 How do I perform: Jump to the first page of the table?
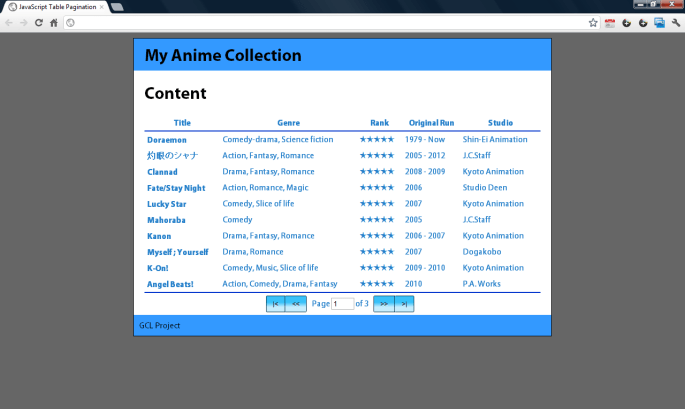coord(275,303)
